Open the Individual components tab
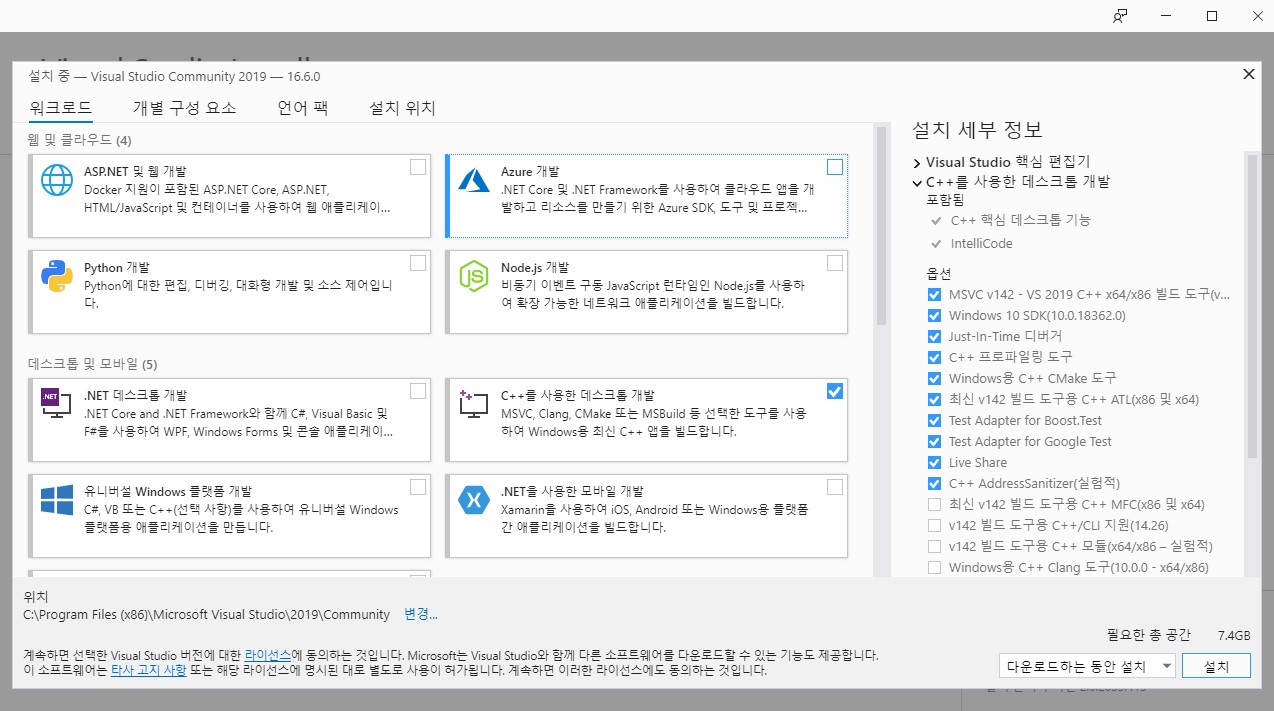Screen dimensions: 1274x711 [x=185, y=108]
